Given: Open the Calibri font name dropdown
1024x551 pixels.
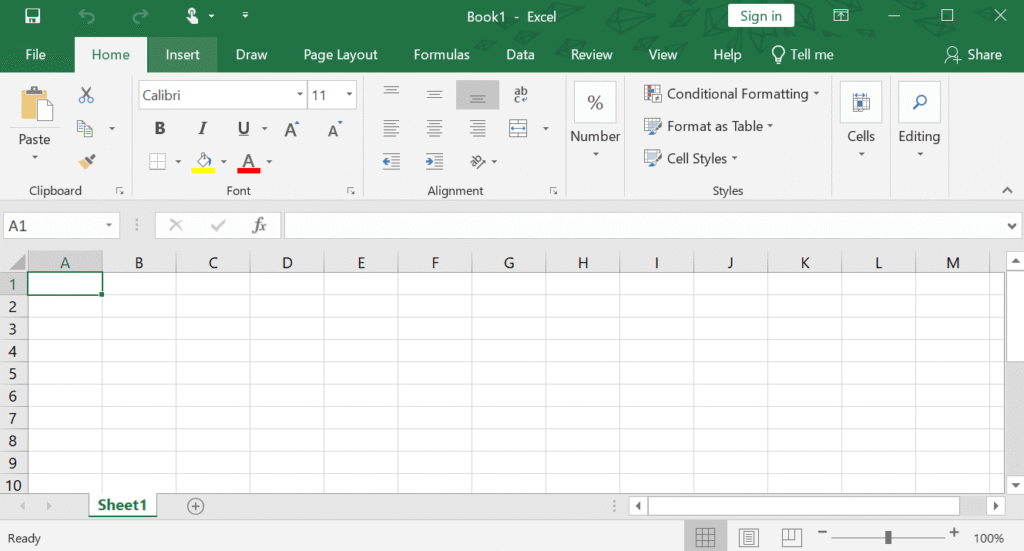Looking at the screenshot, I should point(300,96).
